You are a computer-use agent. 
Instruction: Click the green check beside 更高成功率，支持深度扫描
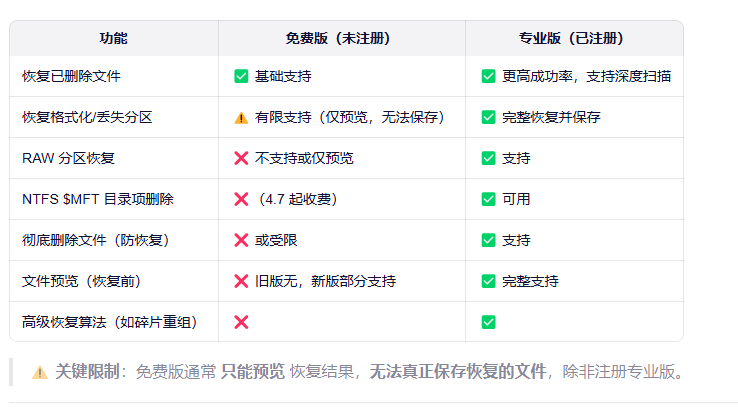(488, 76)
